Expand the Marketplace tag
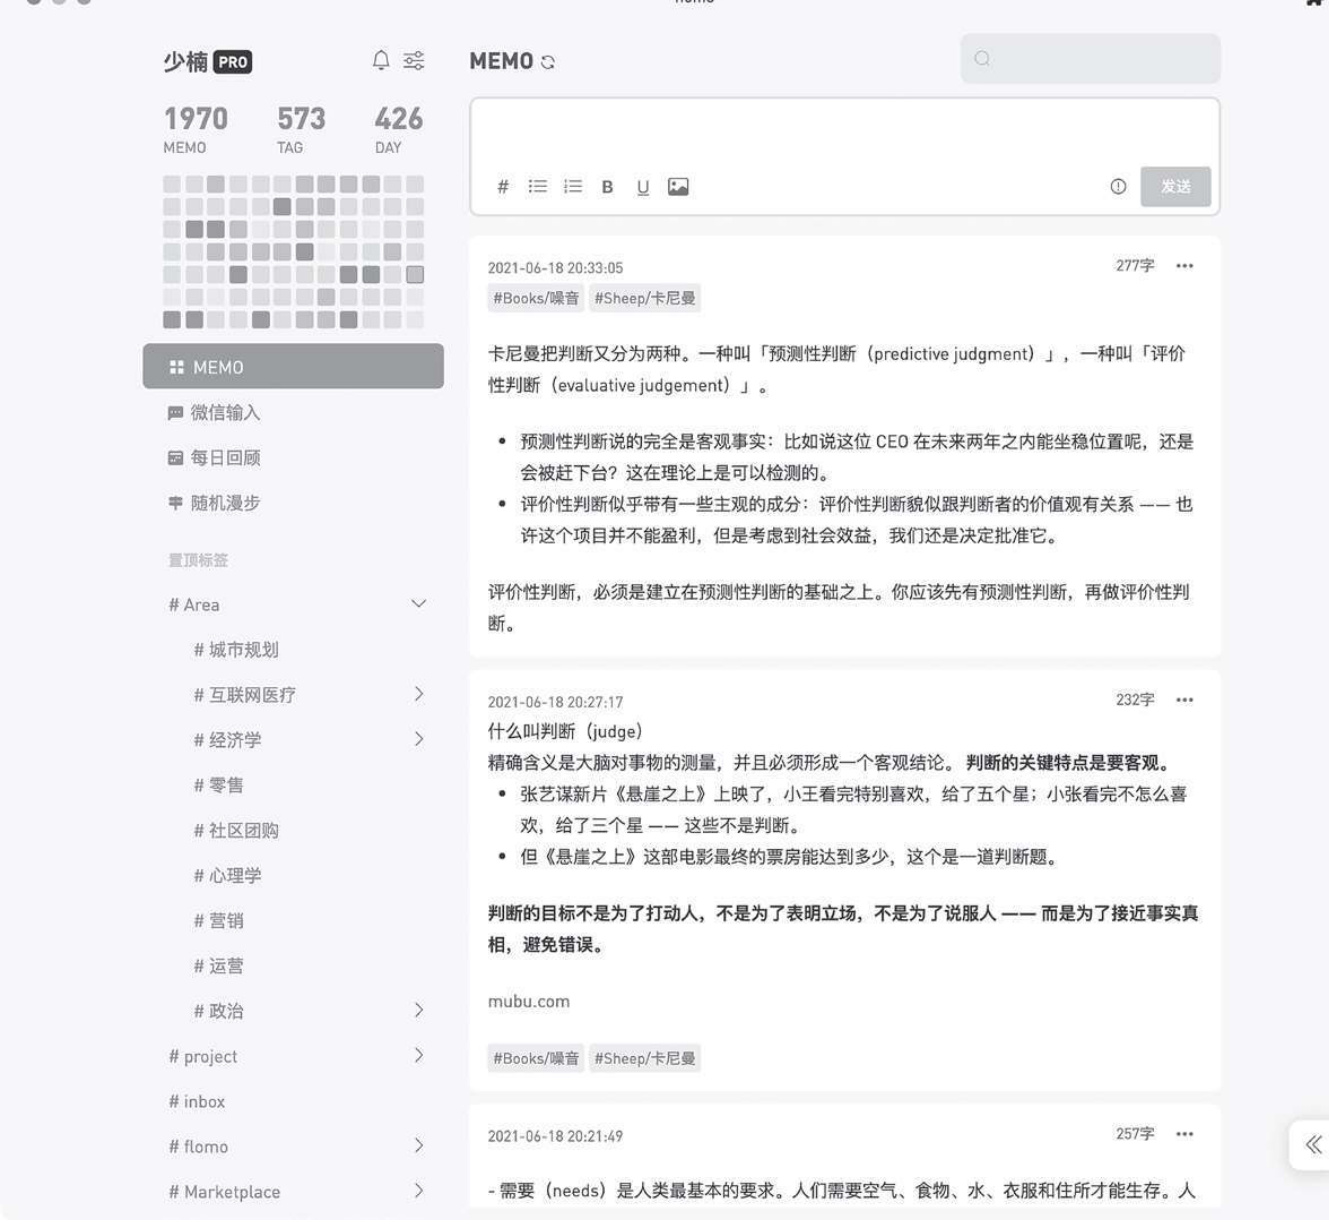The image size is (1329, 1224). pos(419,1190)
